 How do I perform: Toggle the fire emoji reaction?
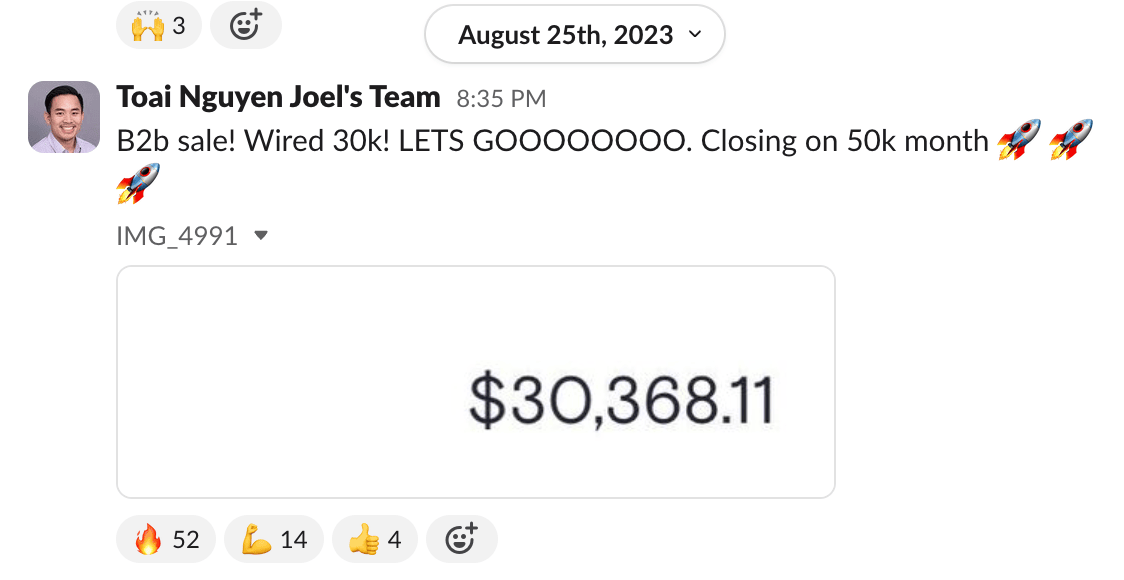click(x=164, y=540)
